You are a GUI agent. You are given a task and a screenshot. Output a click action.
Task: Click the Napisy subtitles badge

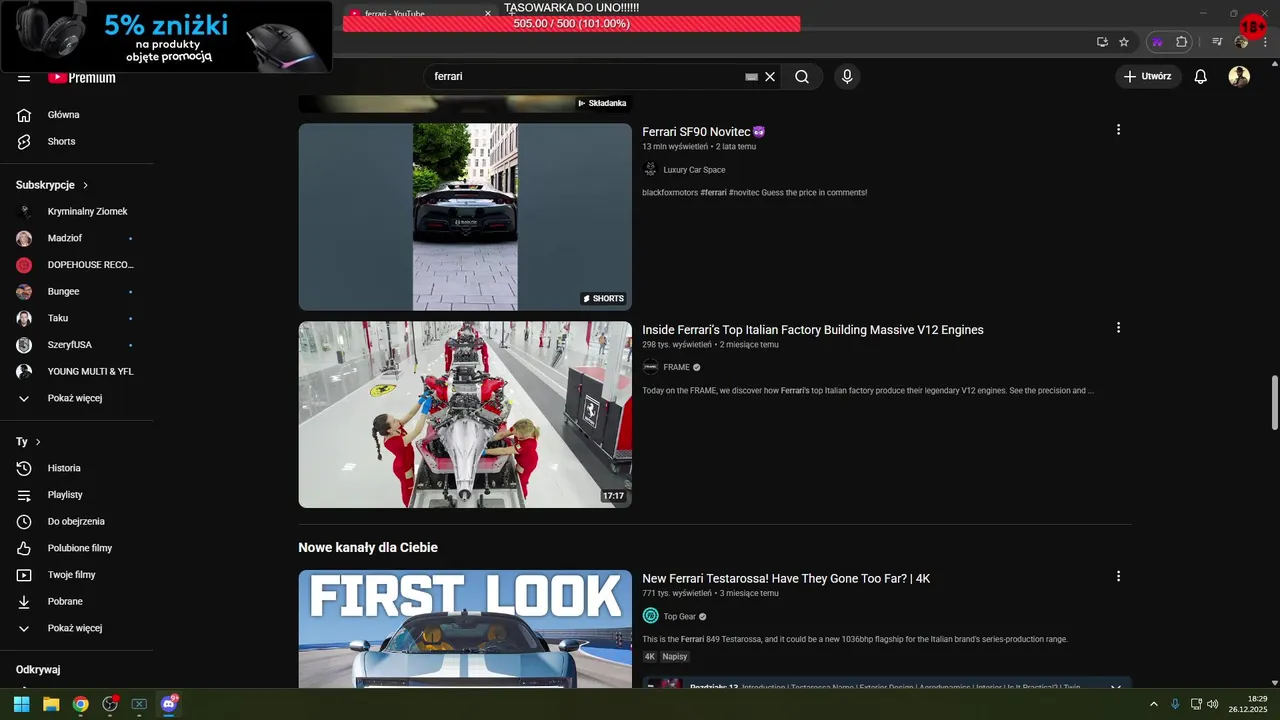[x=675, y=657]
